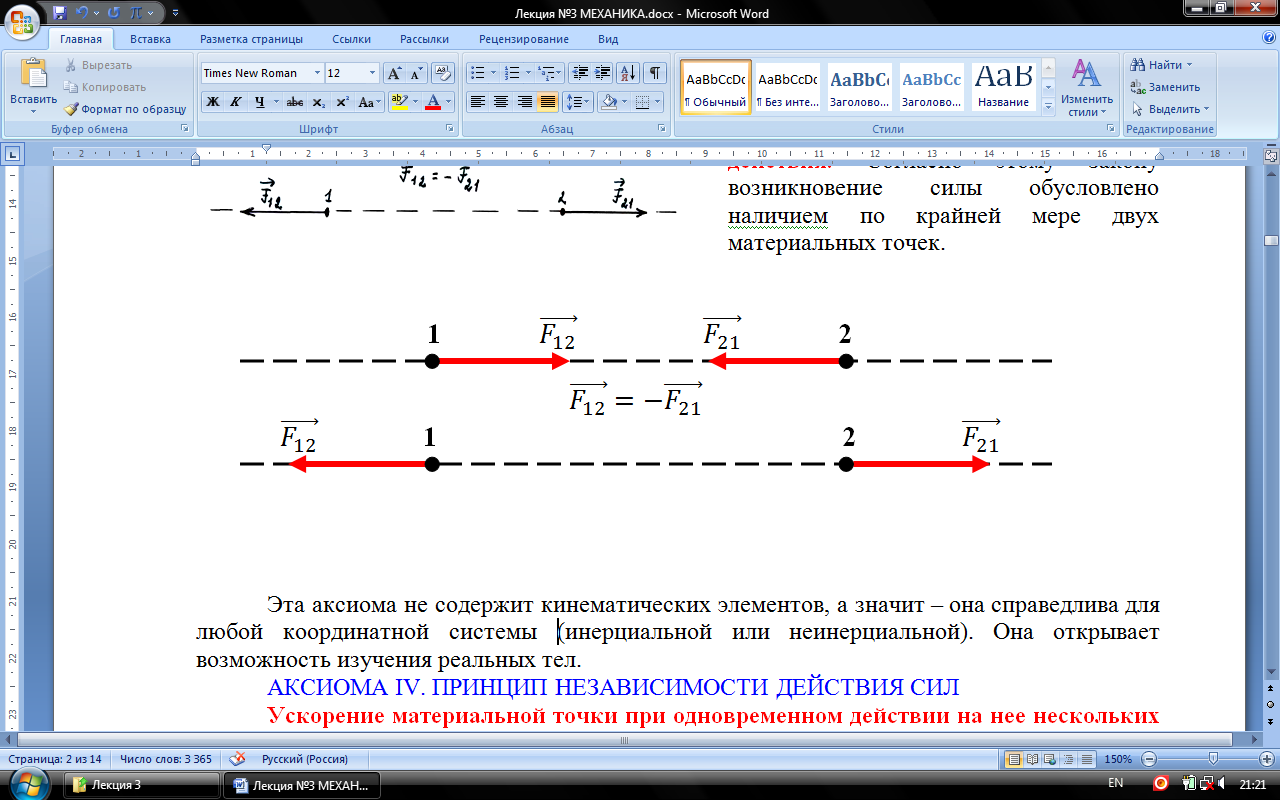Decrease font size with Shrink Font
Screen dimensions: 1280x800
pyautogui.click(x=417, y=73)
